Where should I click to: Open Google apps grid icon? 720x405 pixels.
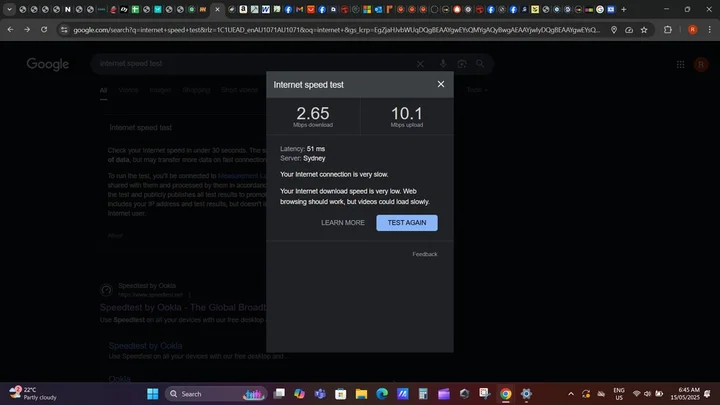coord(681,65)
